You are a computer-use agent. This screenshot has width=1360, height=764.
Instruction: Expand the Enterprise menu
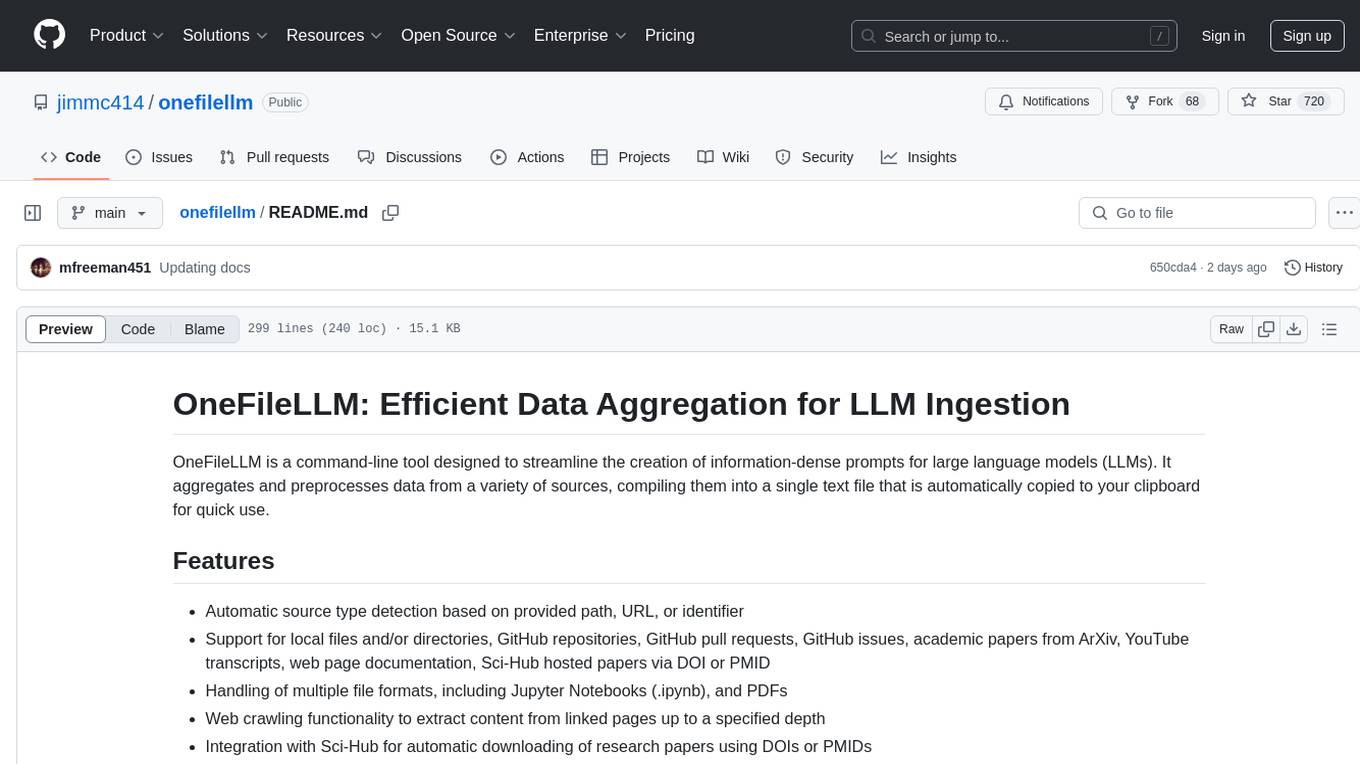point(580,35)
